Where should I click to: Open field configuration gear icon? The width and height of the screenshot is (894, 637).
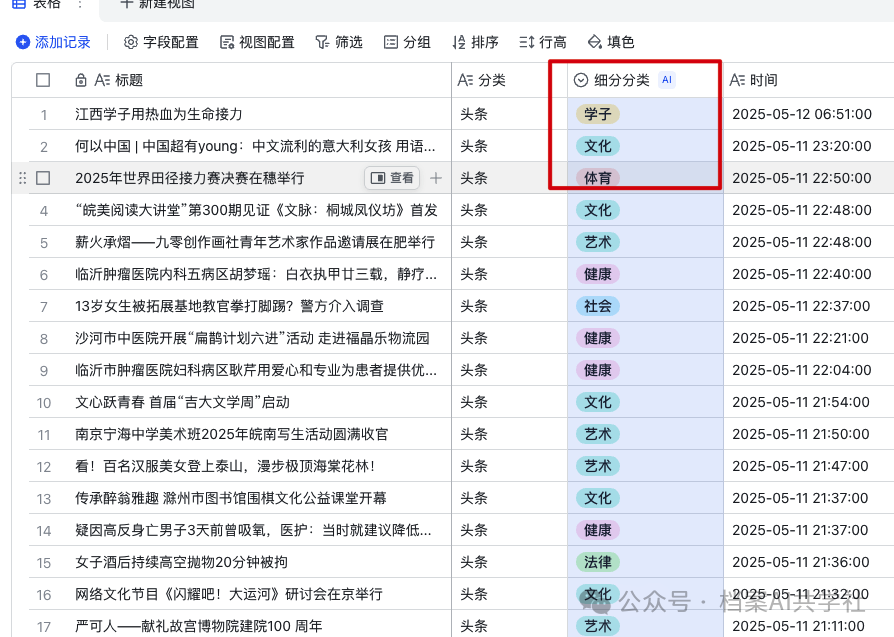pyautogui.click(x=131, y=42)
